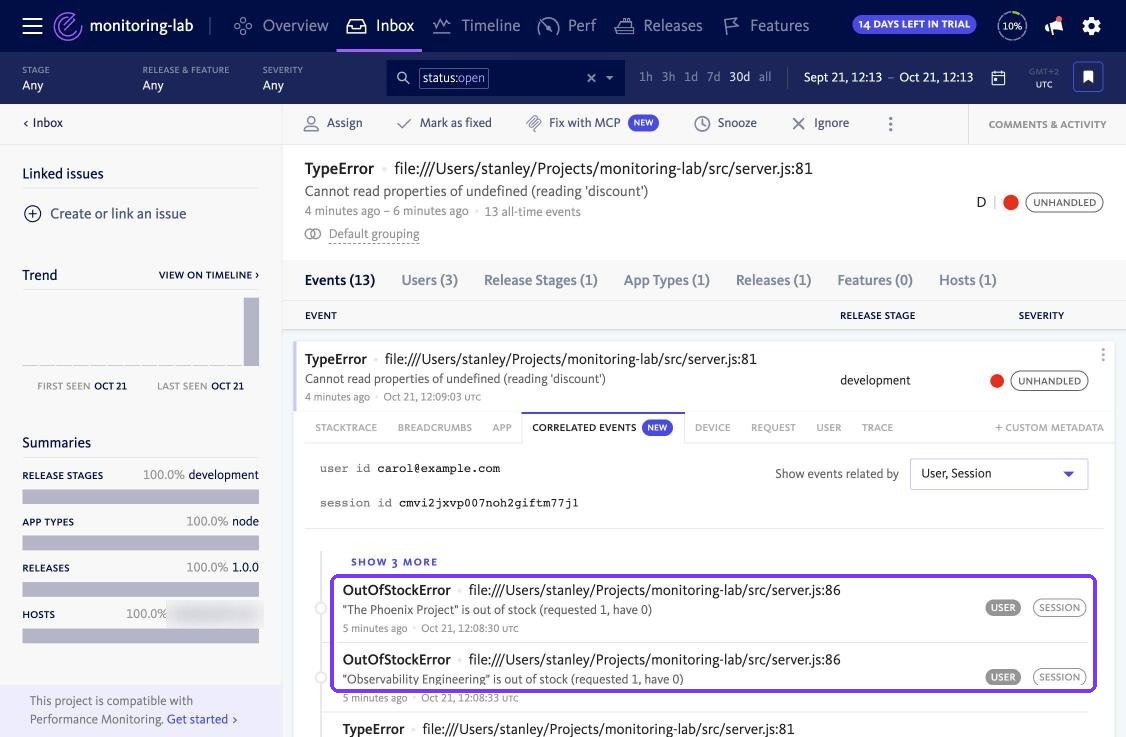
Task: Open the Features nav item
Action: coord(766,26)
